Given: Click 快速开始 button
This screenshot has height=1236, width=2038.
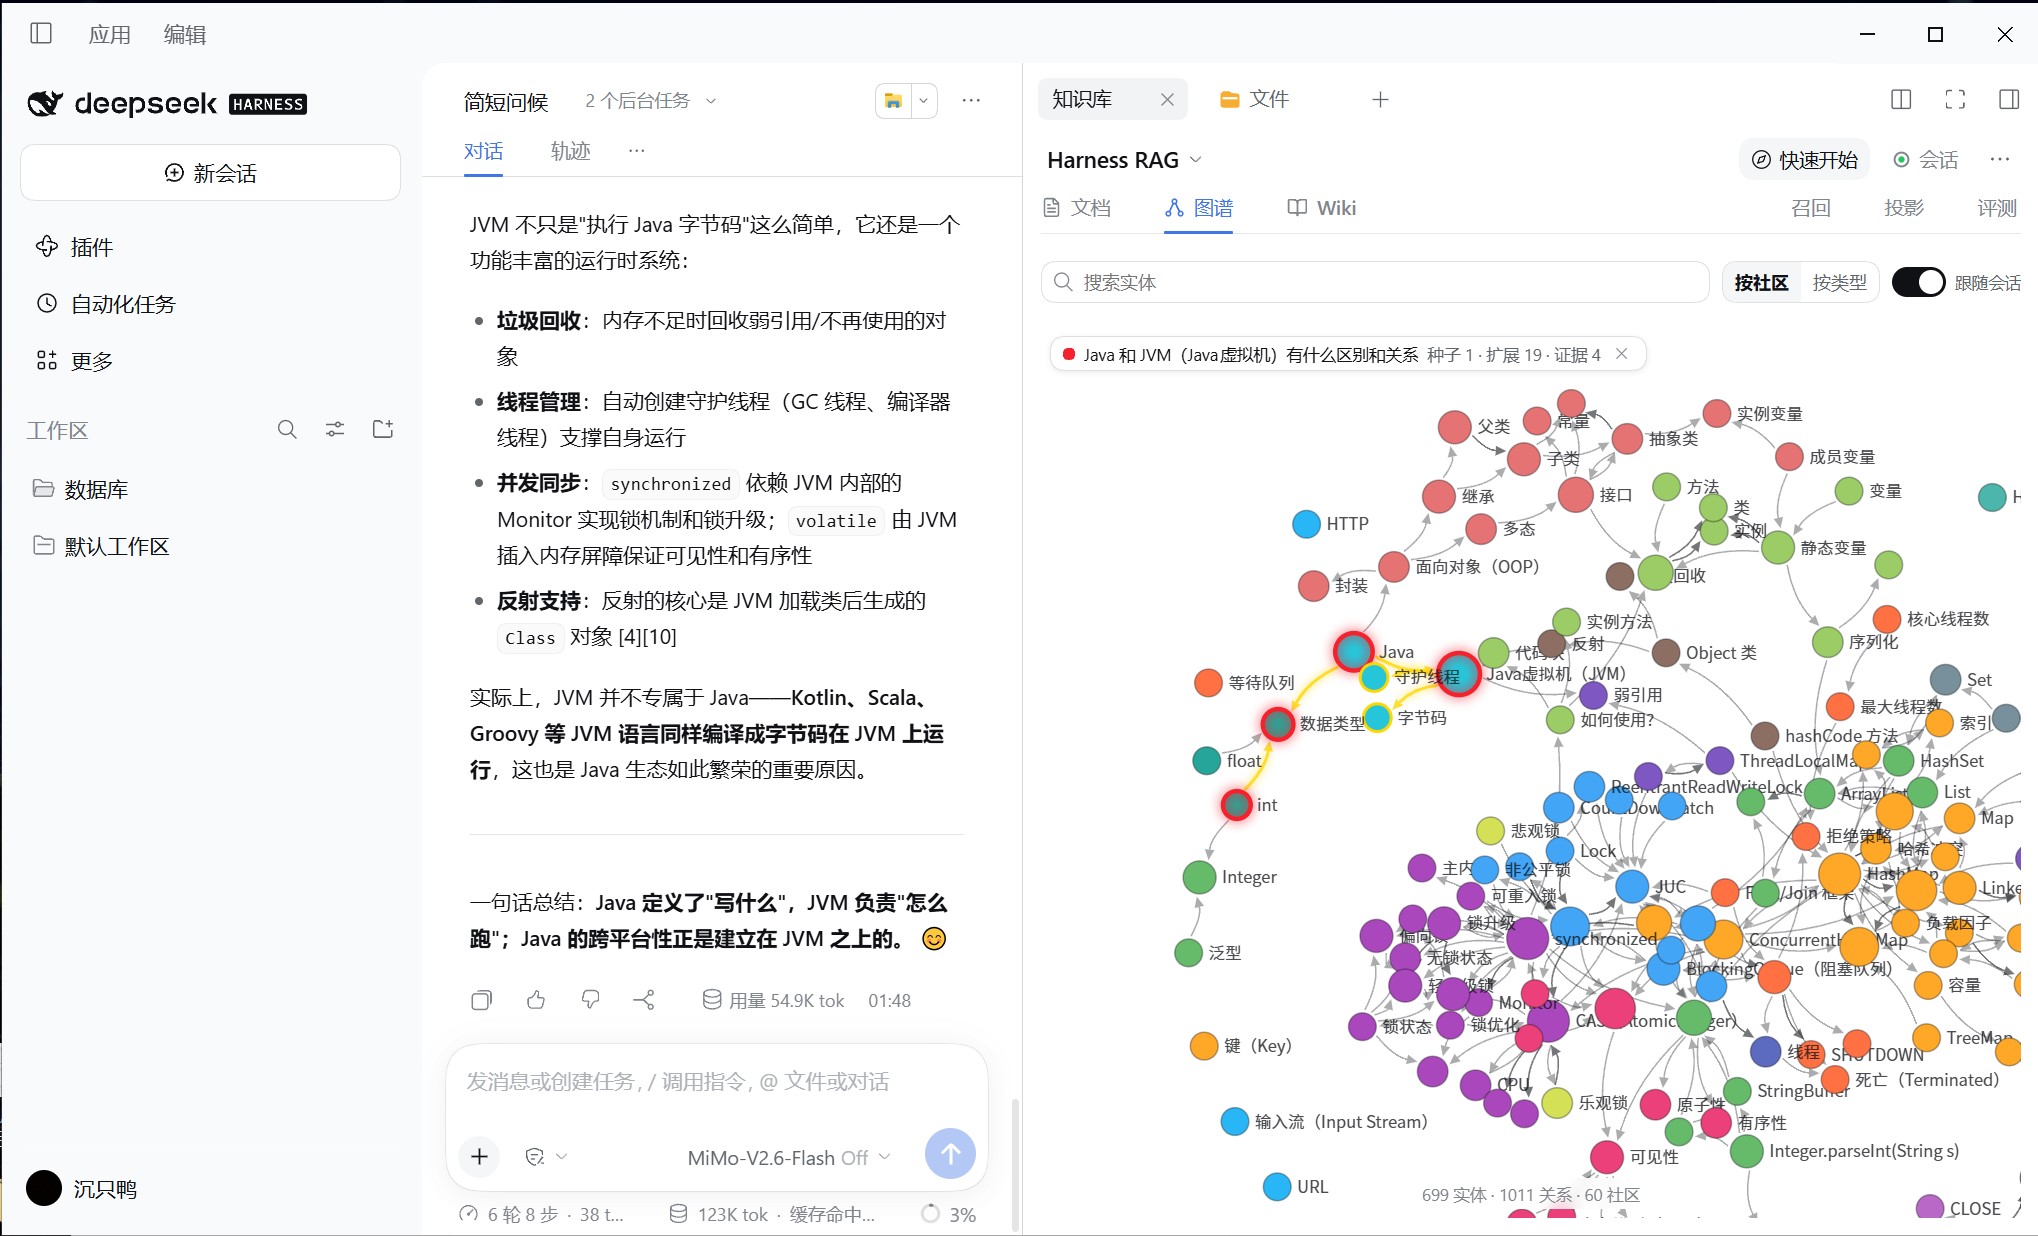Looking at the screenshot, I should point(1805,160).
